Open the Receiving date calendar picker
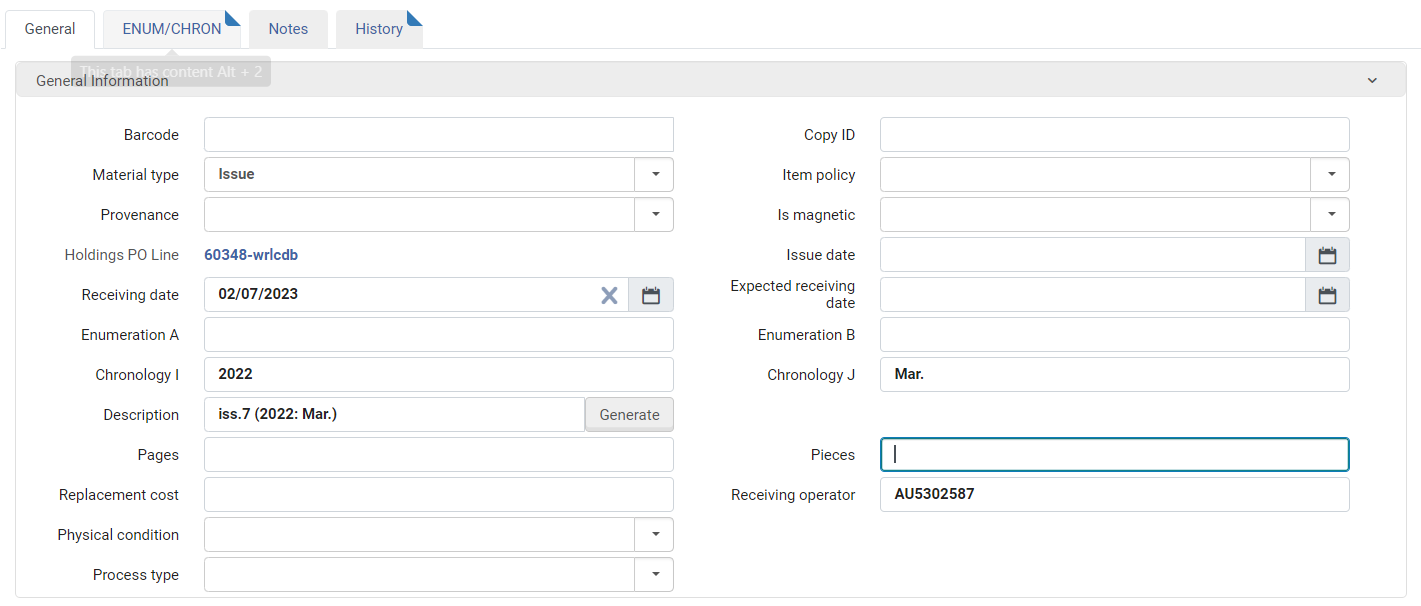 tap(651, 295)
